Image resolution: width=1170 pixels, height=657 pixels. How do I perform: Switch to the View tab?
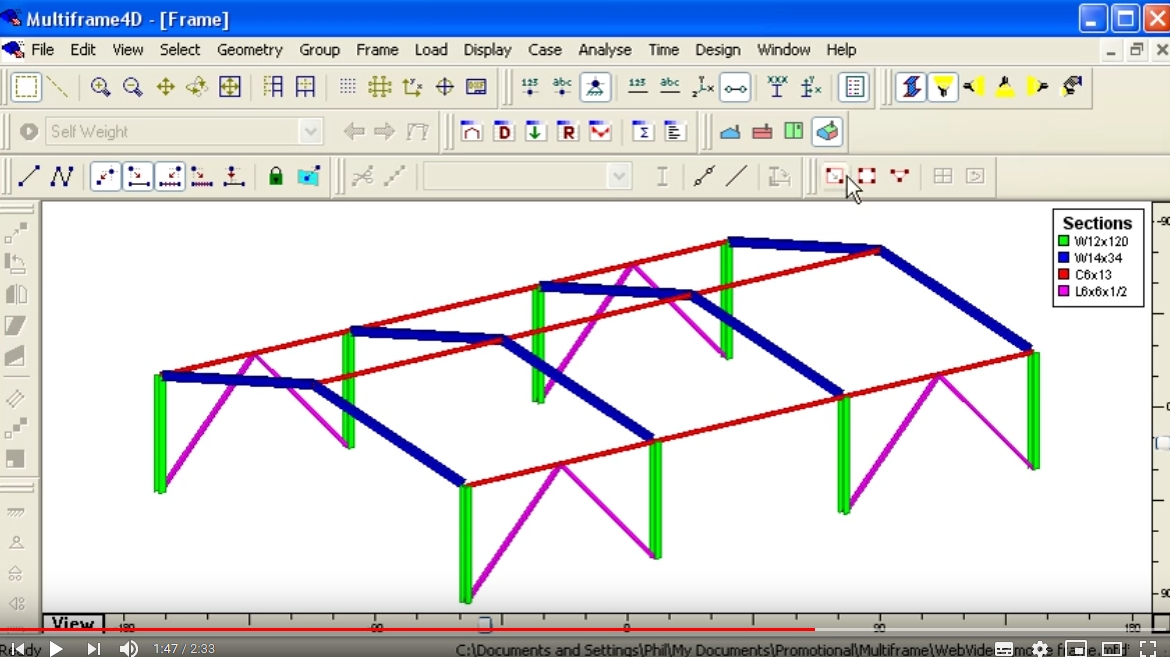(72, 623)
